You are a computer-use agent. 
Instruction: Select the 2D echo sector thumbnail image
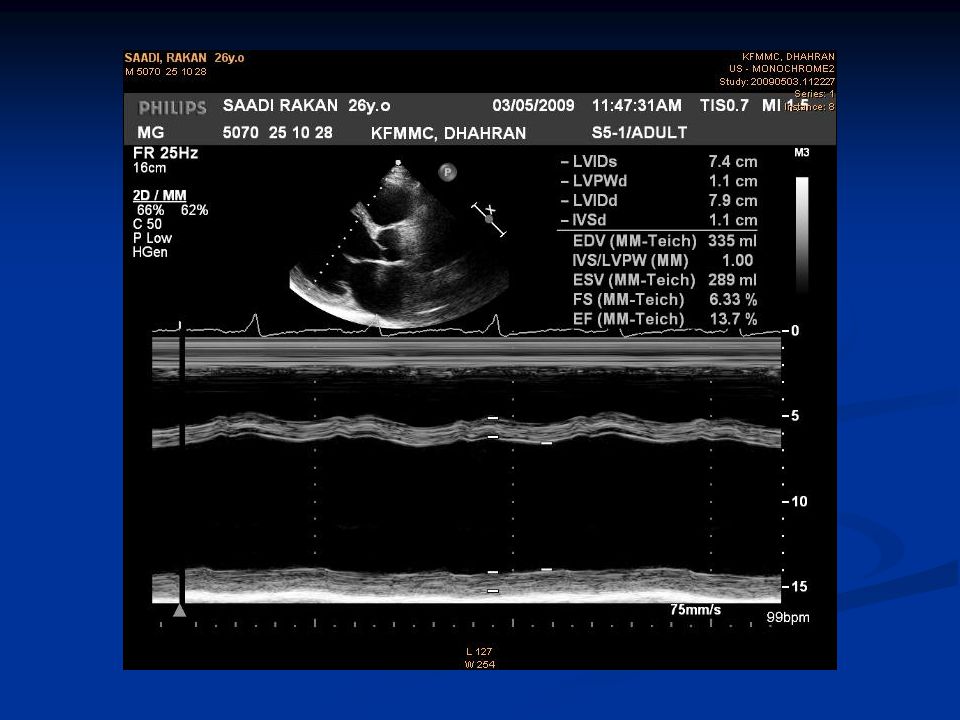[x=399, y=244]
